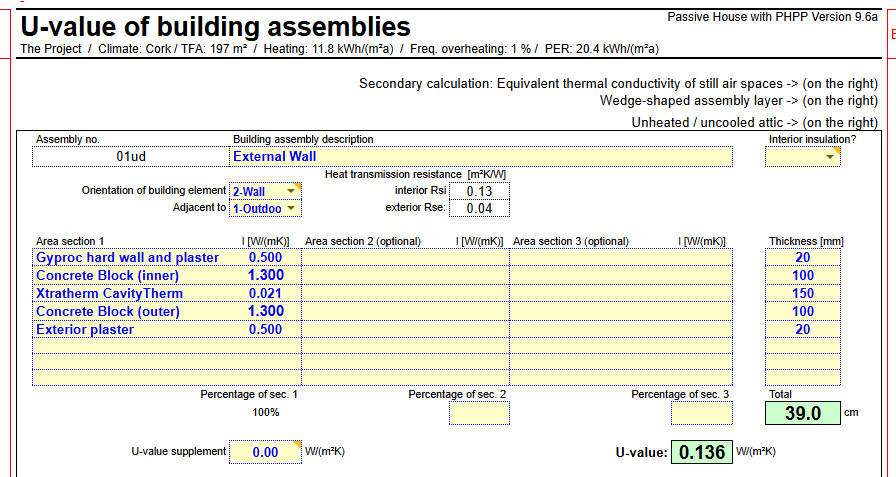Select Passive House with PHPP Version text

point(772,17)
